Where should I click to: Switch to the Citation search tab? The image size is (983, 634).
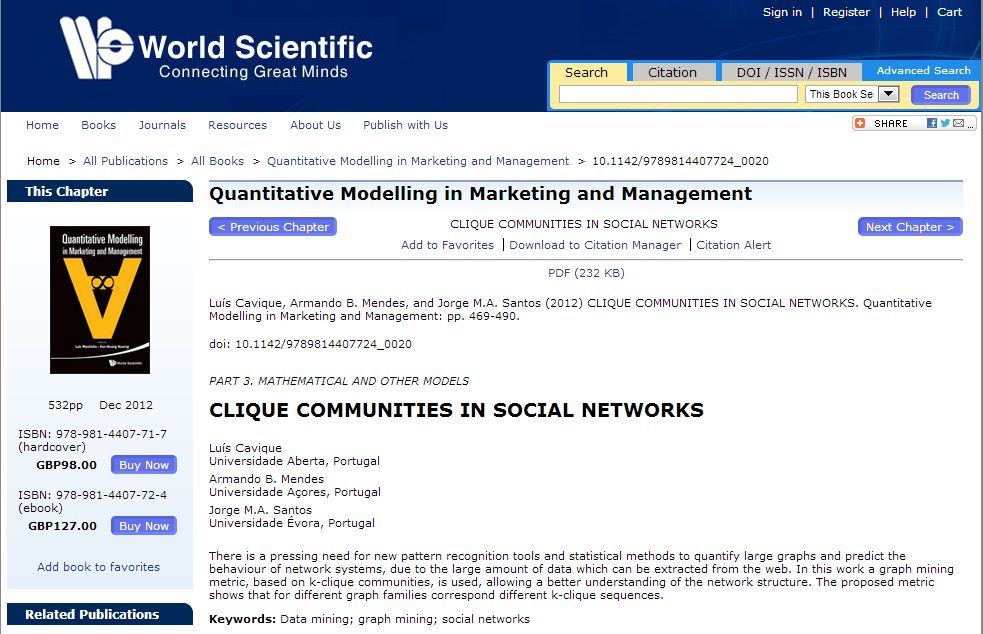(x=672, y=72)
